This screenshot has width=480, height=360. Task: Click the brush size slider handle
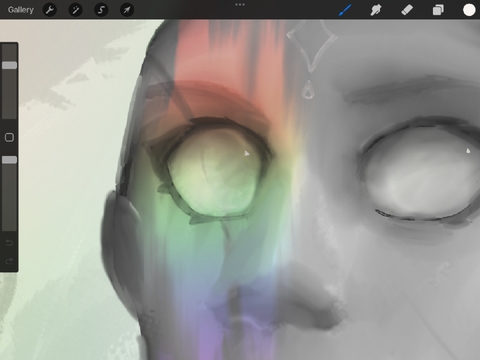pos(9,65)
